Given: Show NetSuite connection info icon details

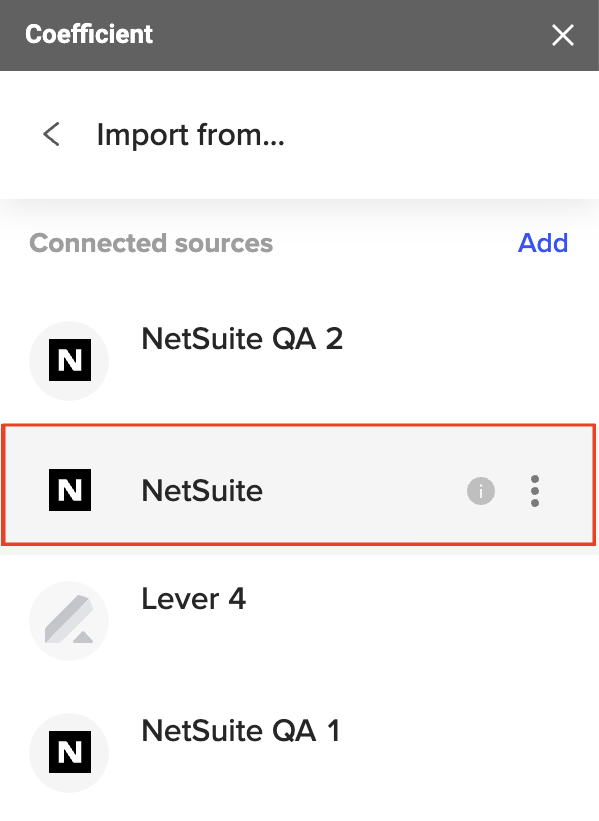Looking at the screenshot, I should 481,491.
